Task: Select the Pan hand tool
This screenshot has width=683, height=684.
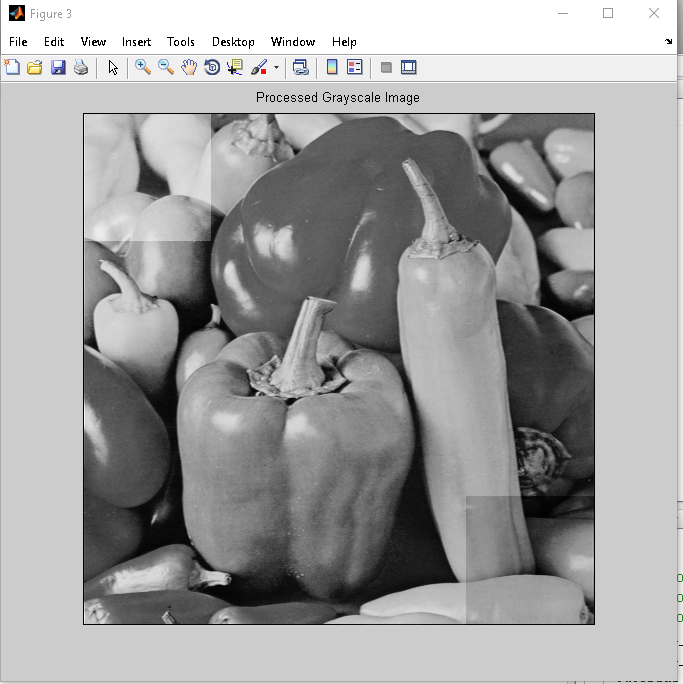Action: [x=189, y=68]
